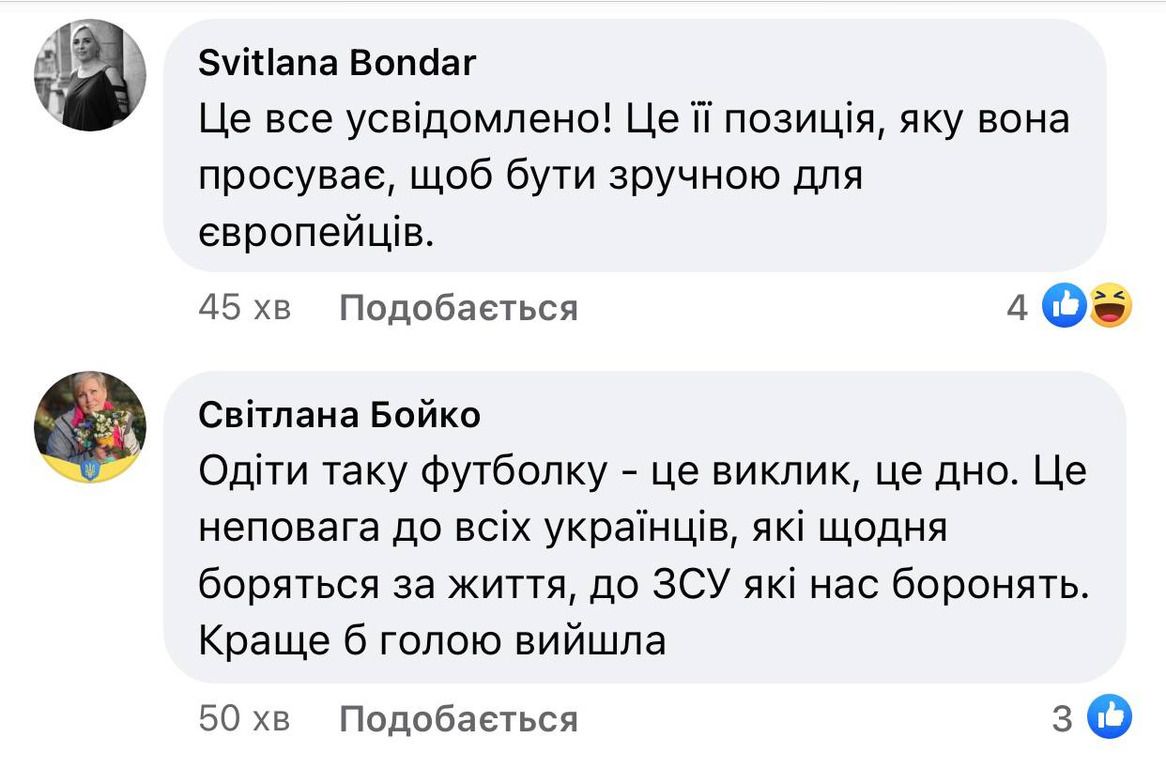
Task: Click the phrase "просуває, щоб бути зручною для"
Action: [x=530, y=177]
